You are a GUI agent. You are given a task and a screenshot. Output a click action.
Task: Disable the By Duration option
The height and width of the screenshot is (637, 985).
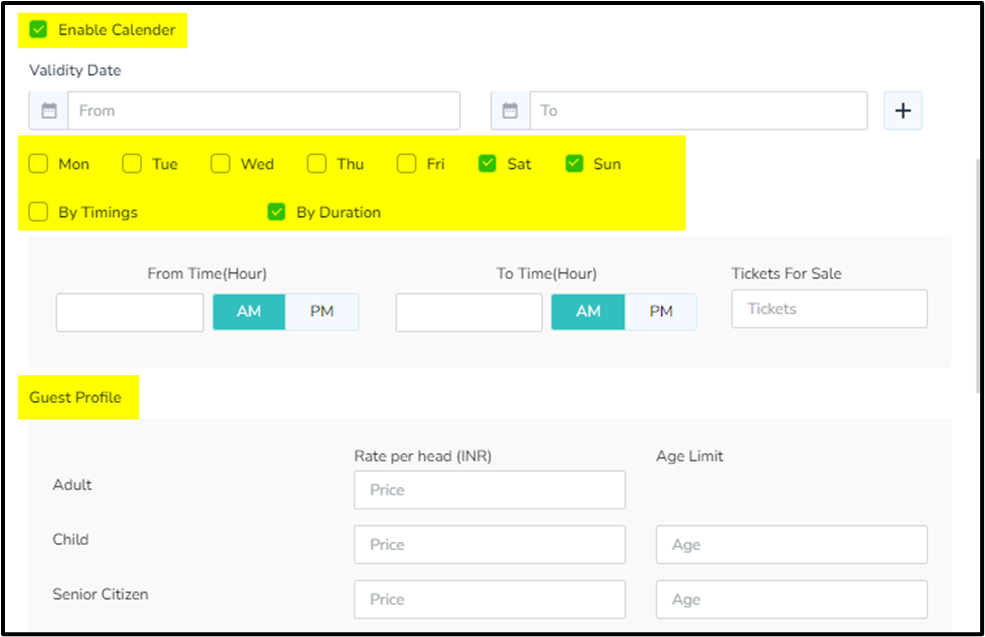[x=277, y=212]
